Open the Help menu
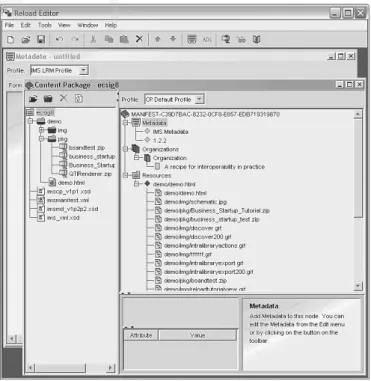Screen dimensions: 371x381 point(111,25)
